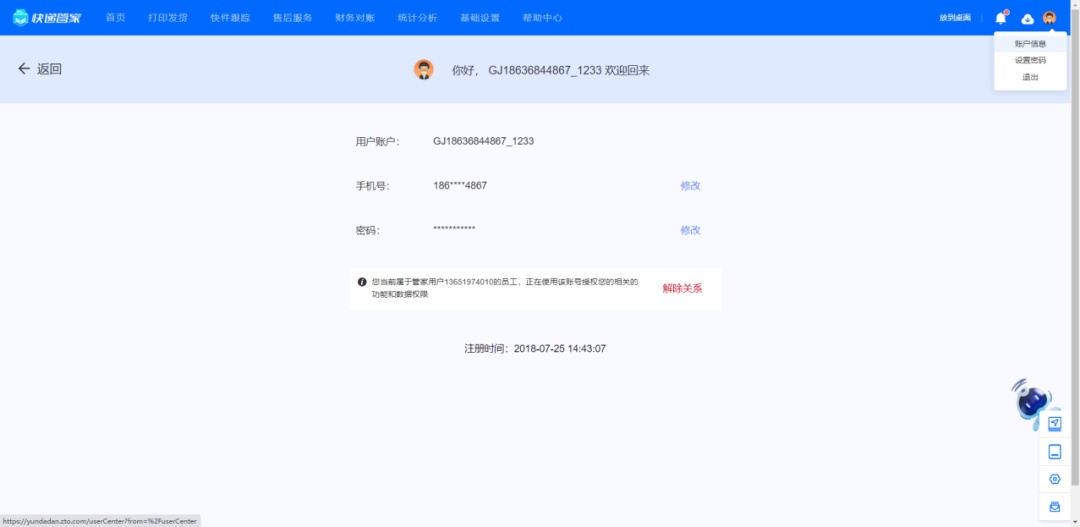
Task: Click 修改 next to the password
Action: pyautogui.click(x=690, y=230)
